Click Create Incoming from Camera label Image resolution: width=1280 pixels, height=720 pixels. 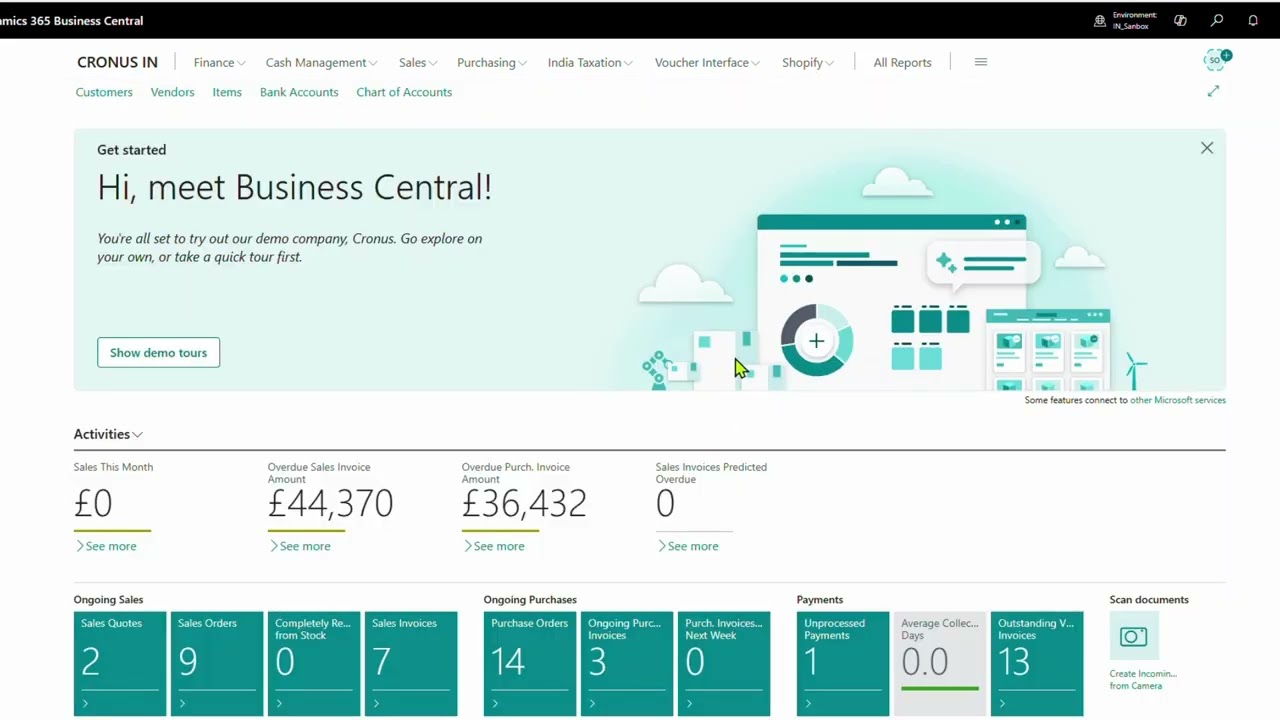(x=1143, y=680)
